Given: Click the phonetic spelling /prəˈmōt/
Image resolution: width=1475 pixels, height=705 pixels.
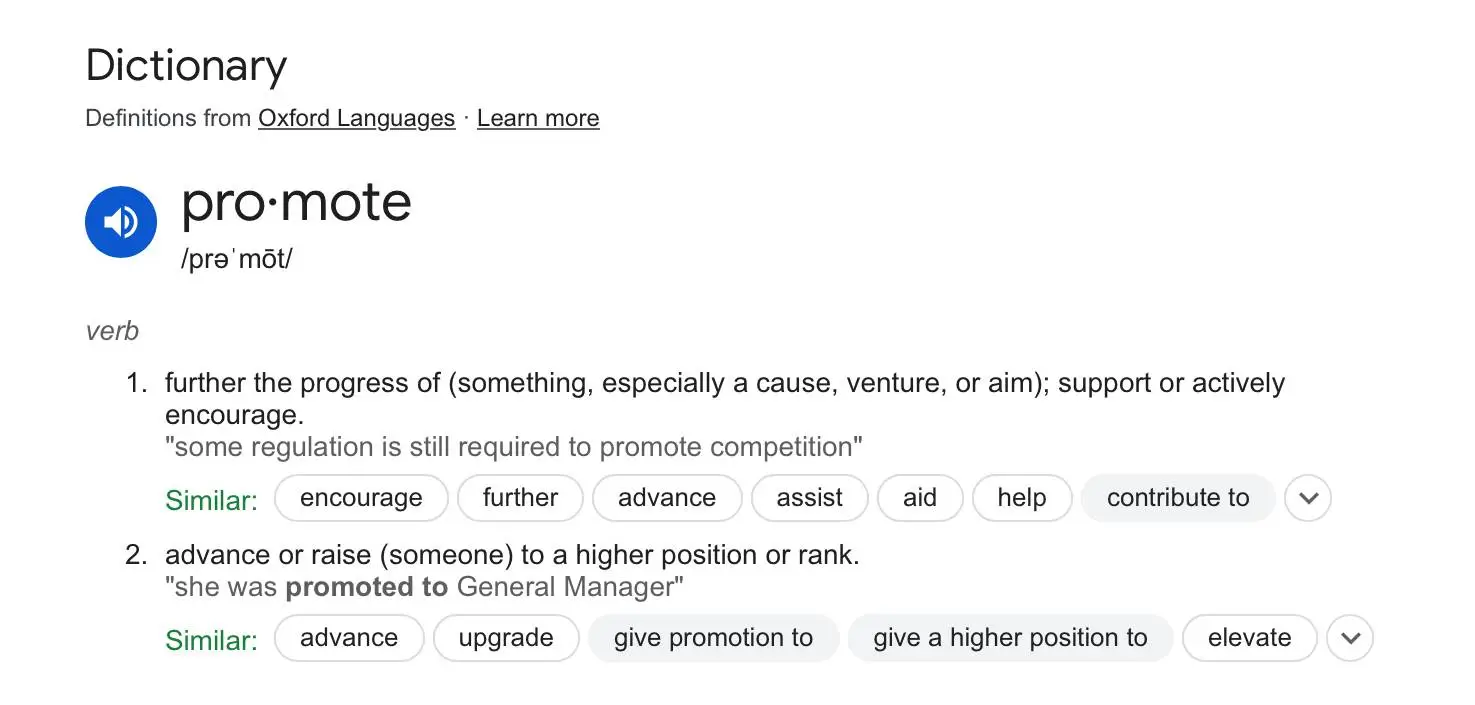Looking at the screenshot, I should [237, 259].
